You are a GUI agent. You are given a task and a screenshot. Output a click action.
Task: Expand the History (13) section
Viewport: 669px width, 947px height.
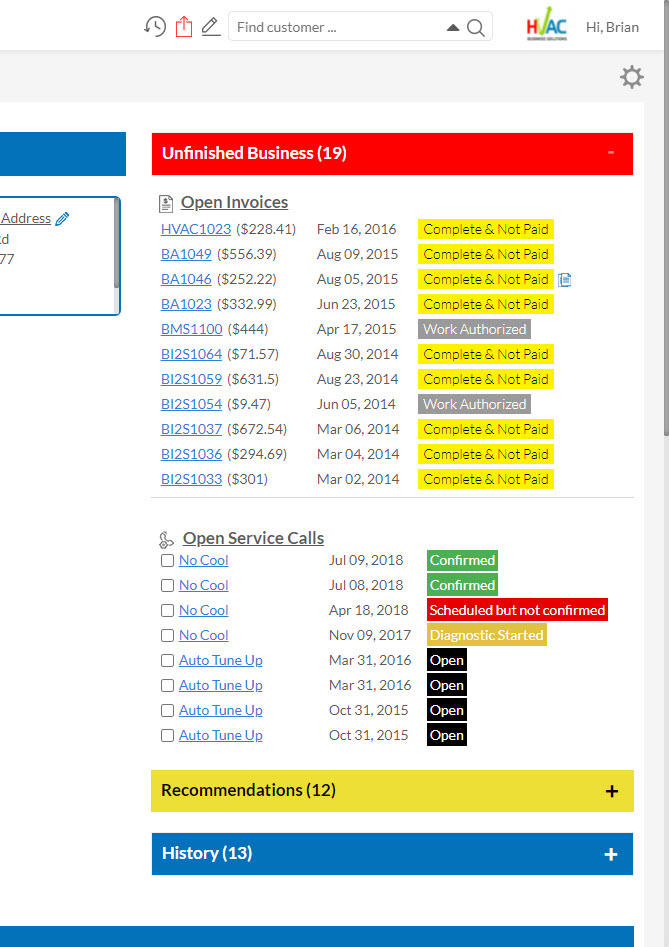coord(611,854)
